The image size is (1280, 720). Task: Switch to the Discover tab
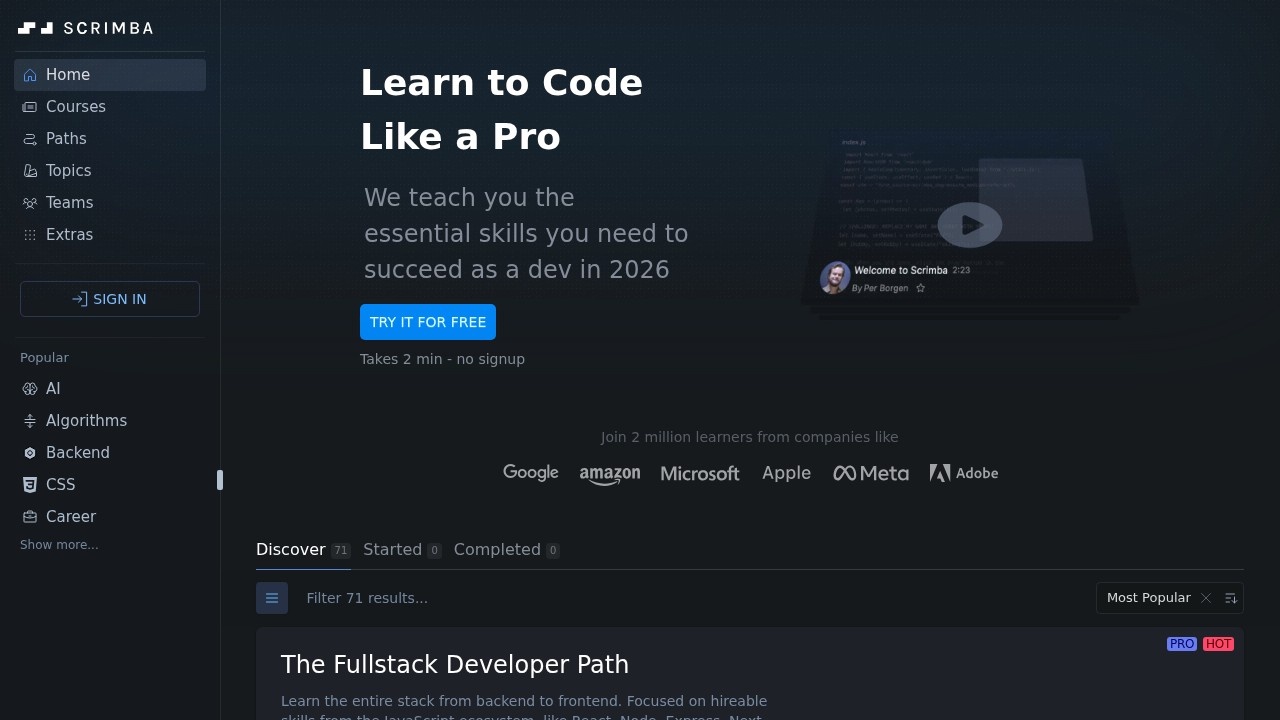[303, 550]
